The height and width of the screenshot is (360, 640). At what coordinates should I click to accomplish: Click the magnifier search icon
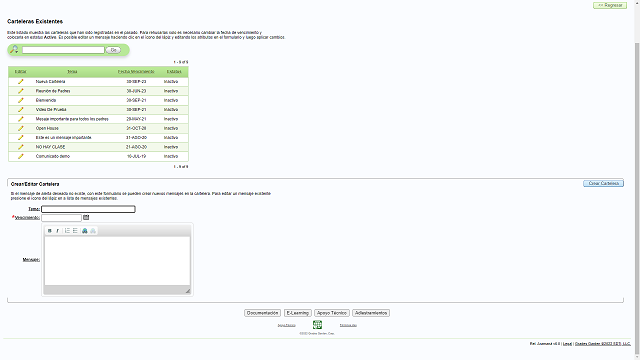(x=14, y=49)
